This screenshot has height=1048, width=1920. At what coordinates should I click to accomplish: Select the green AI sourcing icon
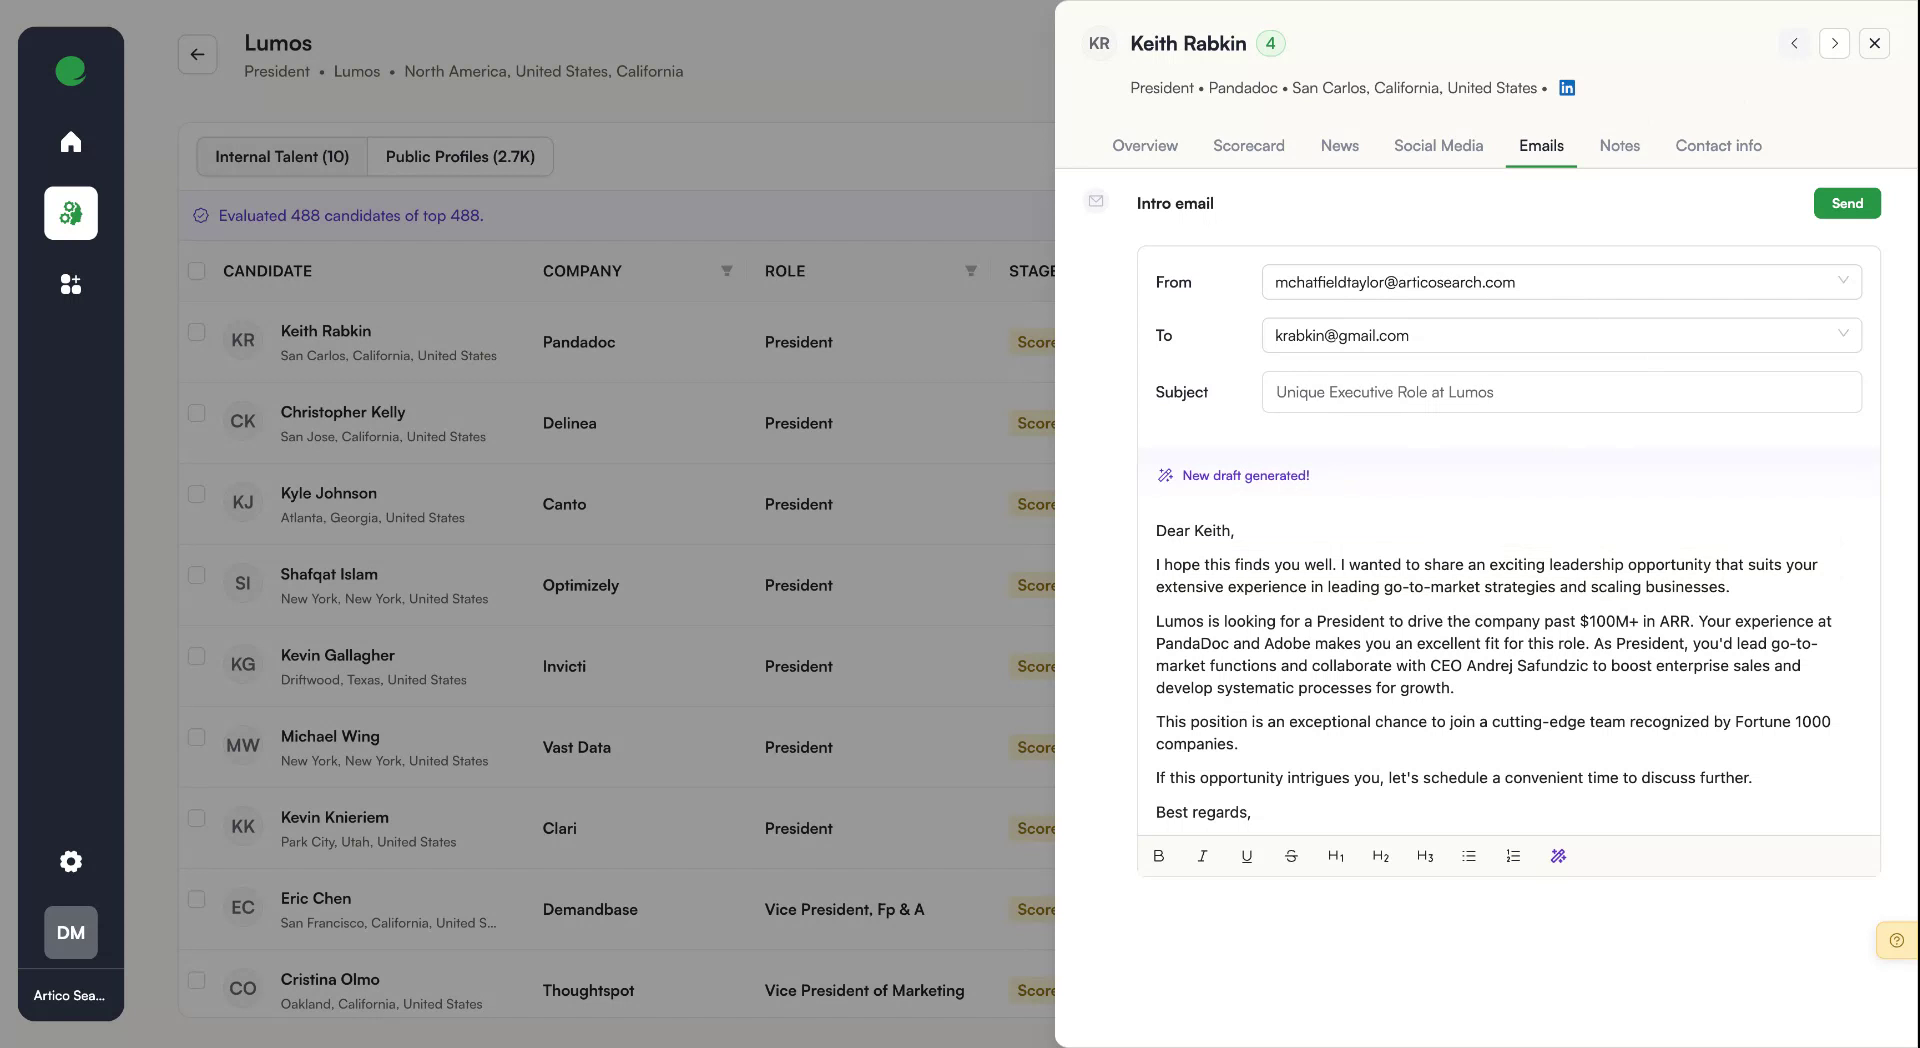click(70, 213)
